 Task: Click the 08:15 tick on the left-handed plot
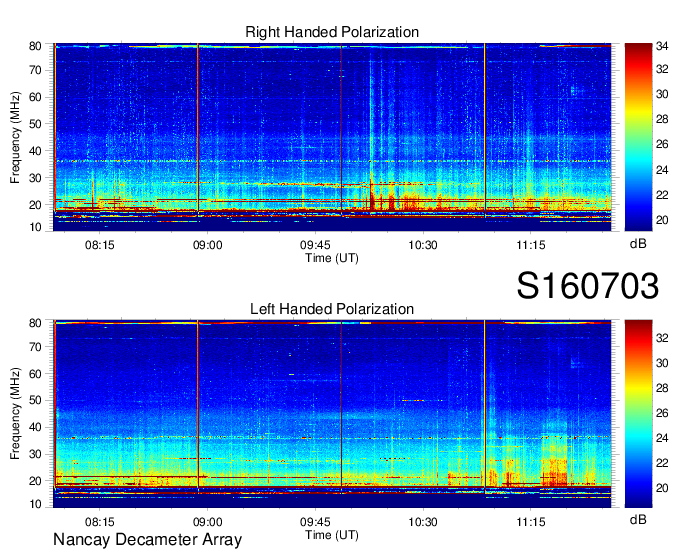pos(100,522)
